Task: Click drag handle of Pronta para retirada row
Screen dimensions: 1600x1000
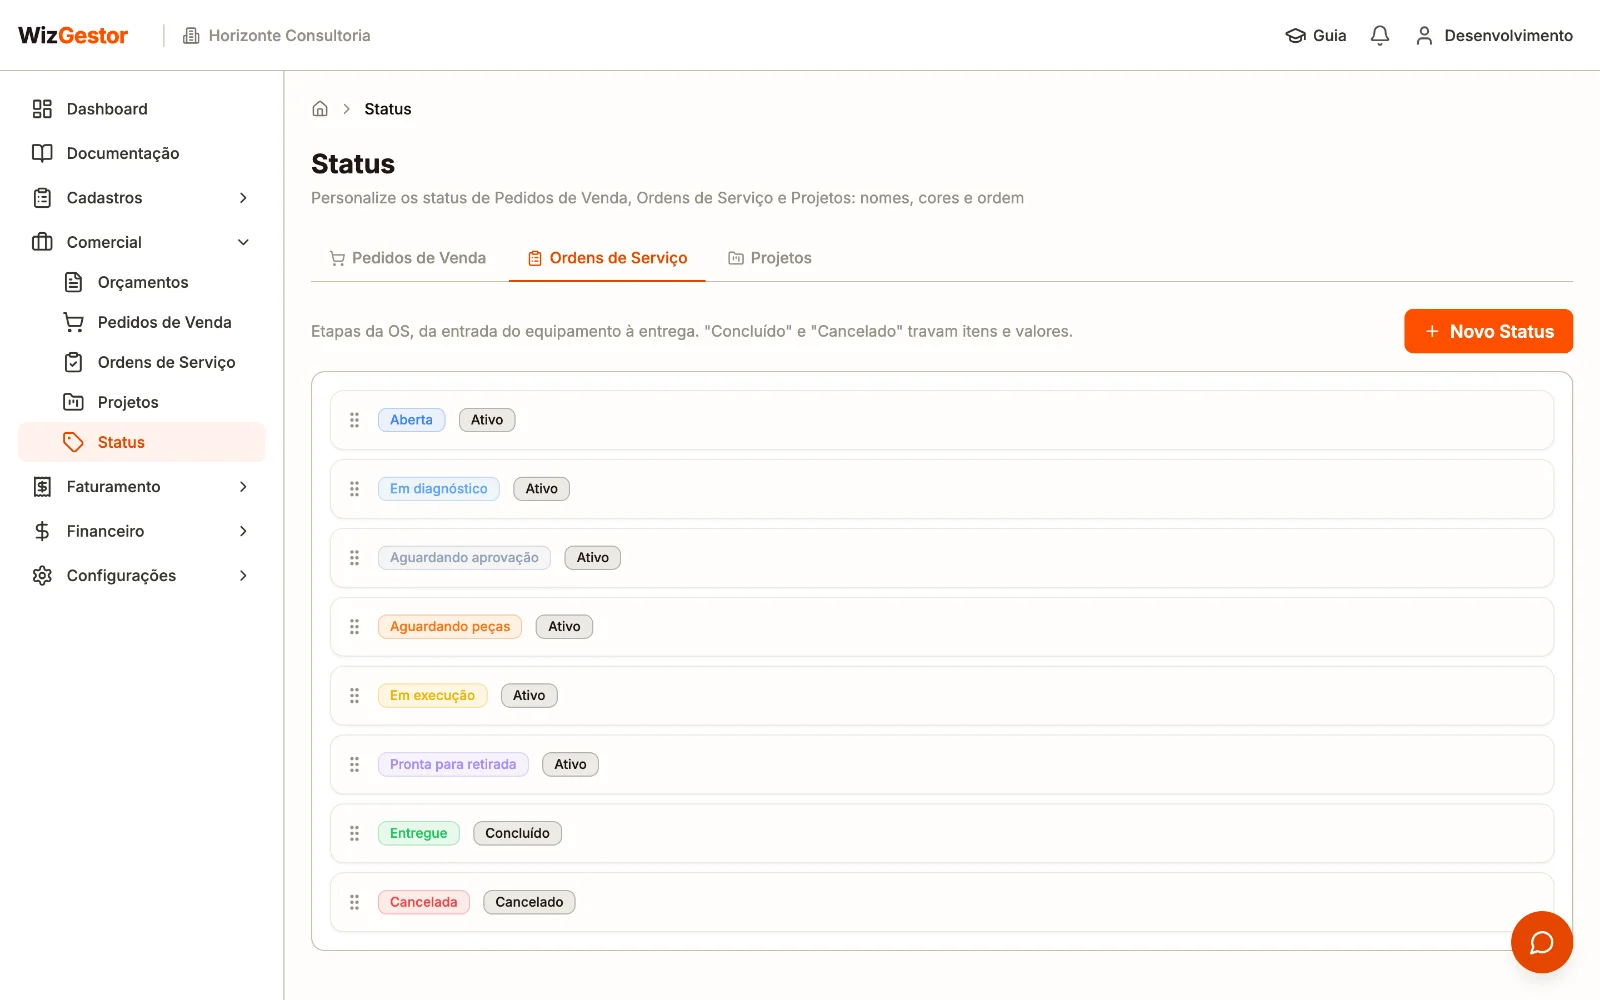Action: [354, 765]
